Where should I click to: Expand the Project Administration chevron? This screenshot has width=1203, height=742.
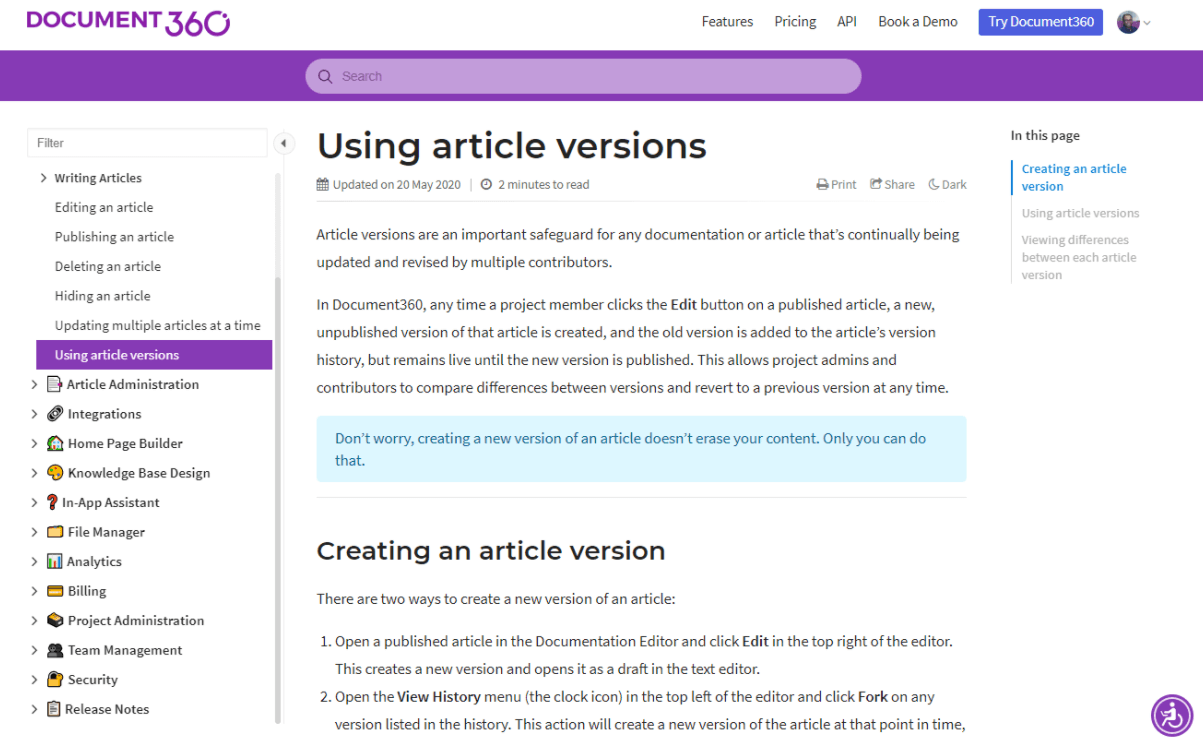pyautogui.click(x=34, y=620)
